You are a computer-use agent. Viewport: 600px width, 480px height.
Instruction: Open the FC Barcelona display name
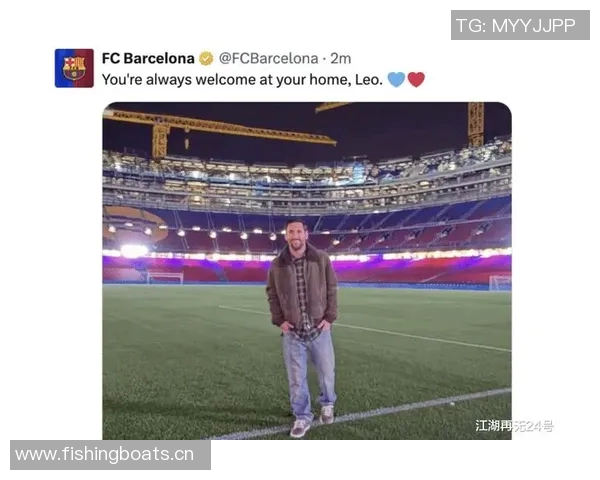click(x=148, y=59)
